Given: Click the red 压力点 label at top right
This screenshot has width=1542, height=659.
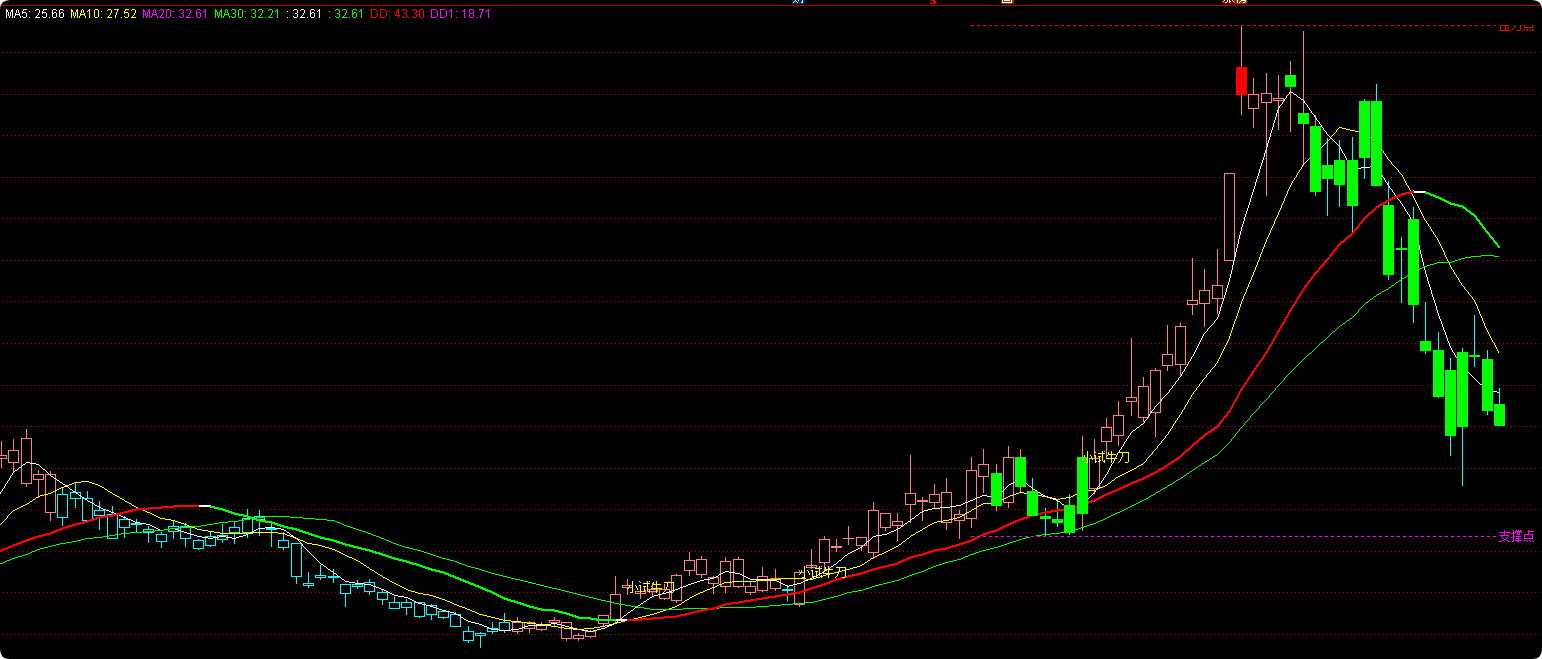Looking at the screenshot, I should click(x=1516, y=28).
